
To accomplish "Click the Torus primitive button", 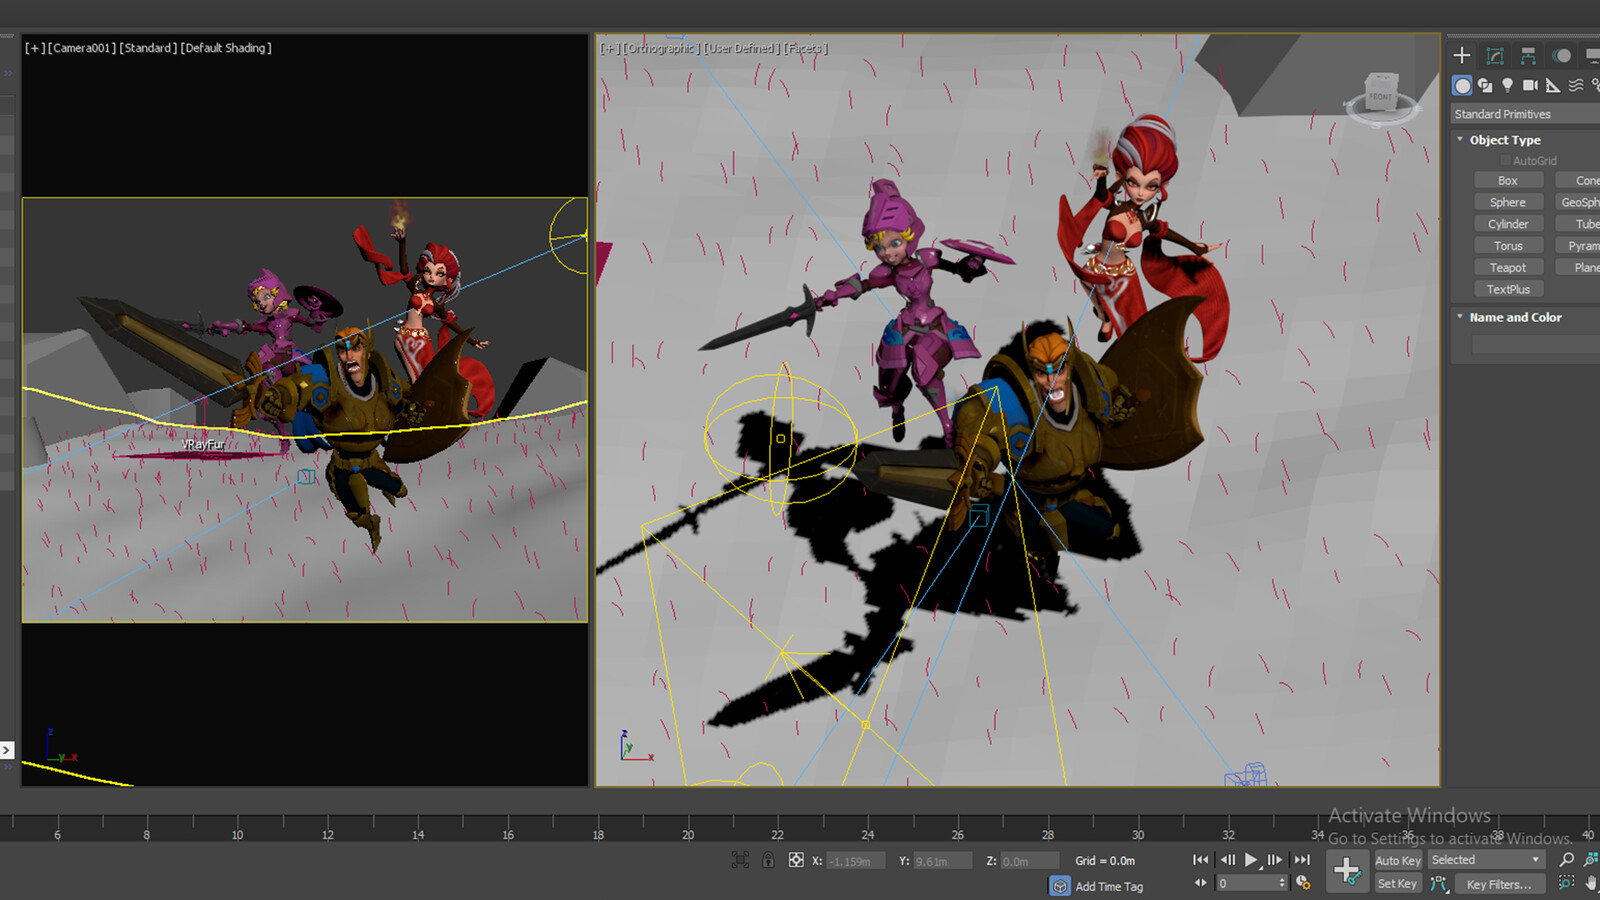I will click(x=1508, y=246).
